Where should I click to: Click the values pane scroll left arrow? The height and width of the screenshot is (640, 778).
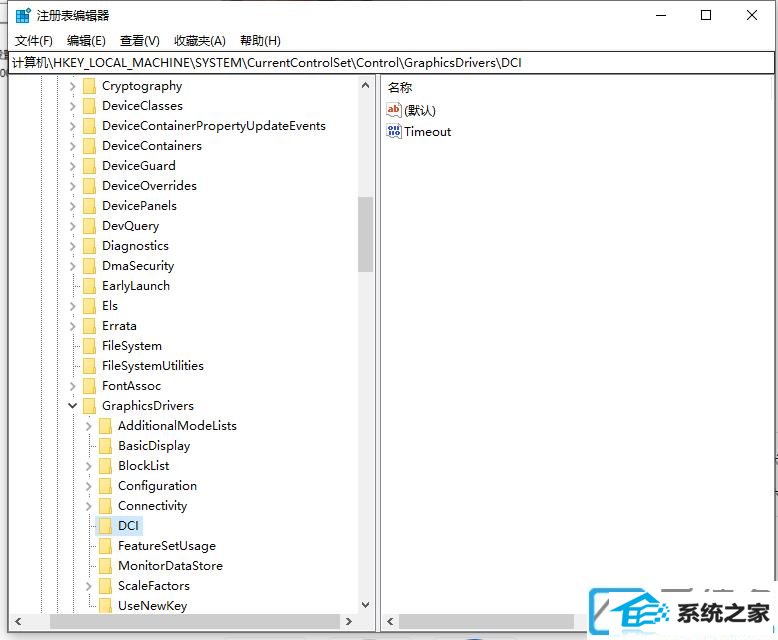tap(390, 621)
